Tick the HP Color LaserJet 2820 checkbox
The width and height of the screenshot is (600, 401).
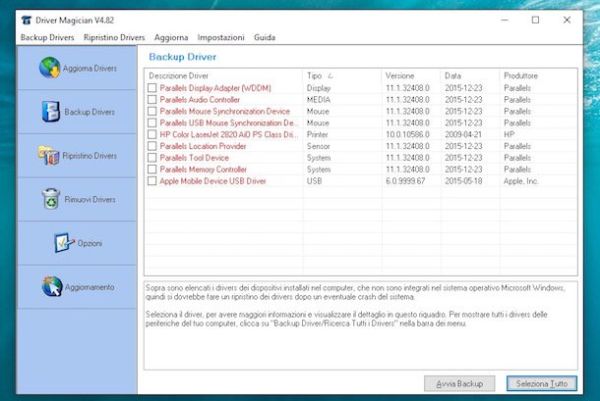click(153, 135)
